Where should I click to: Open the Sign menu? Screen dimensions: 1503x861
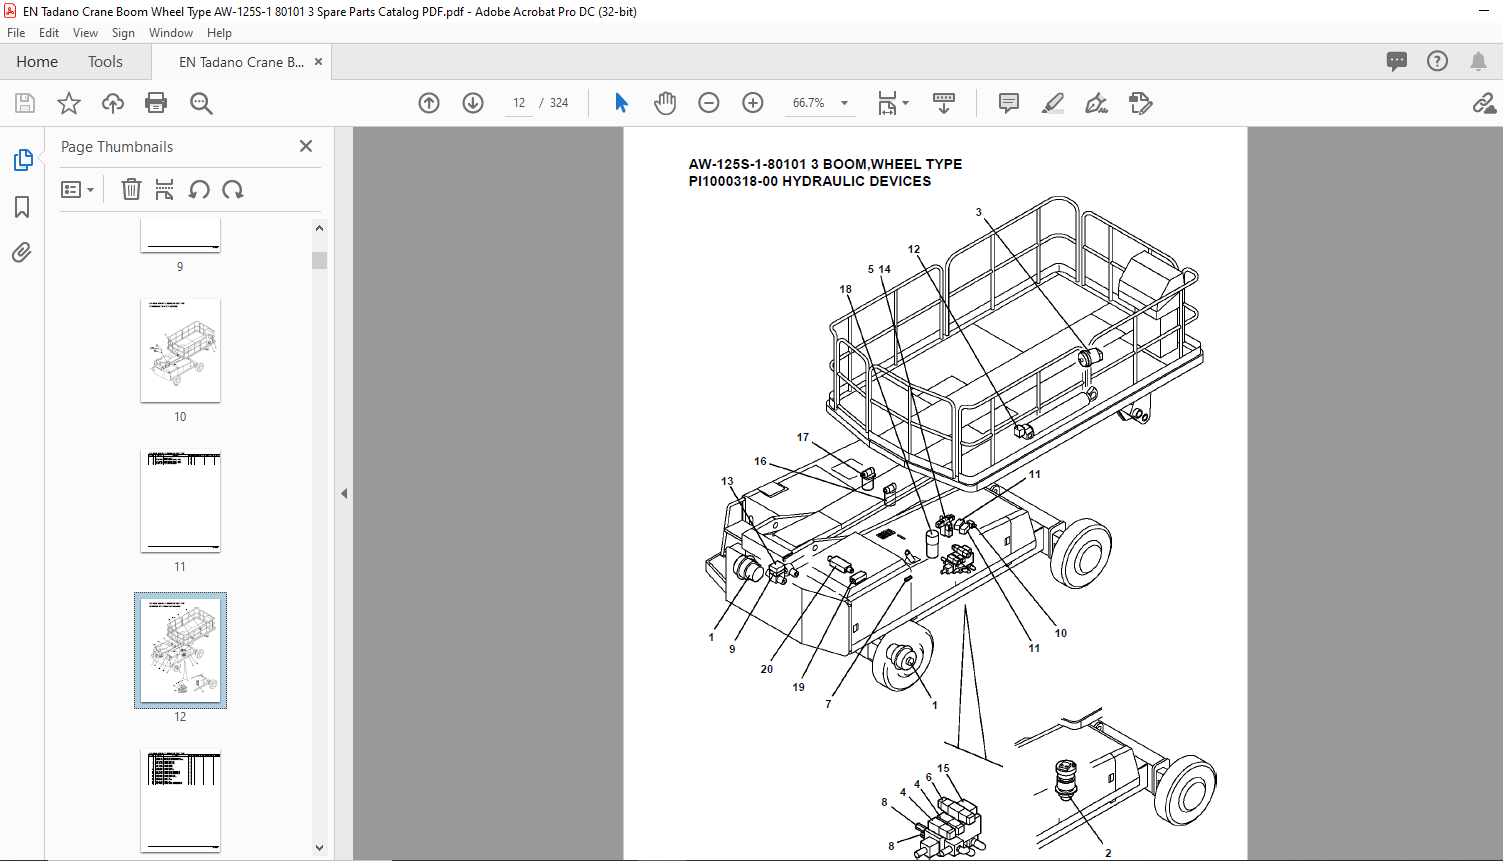coord(123,33)
